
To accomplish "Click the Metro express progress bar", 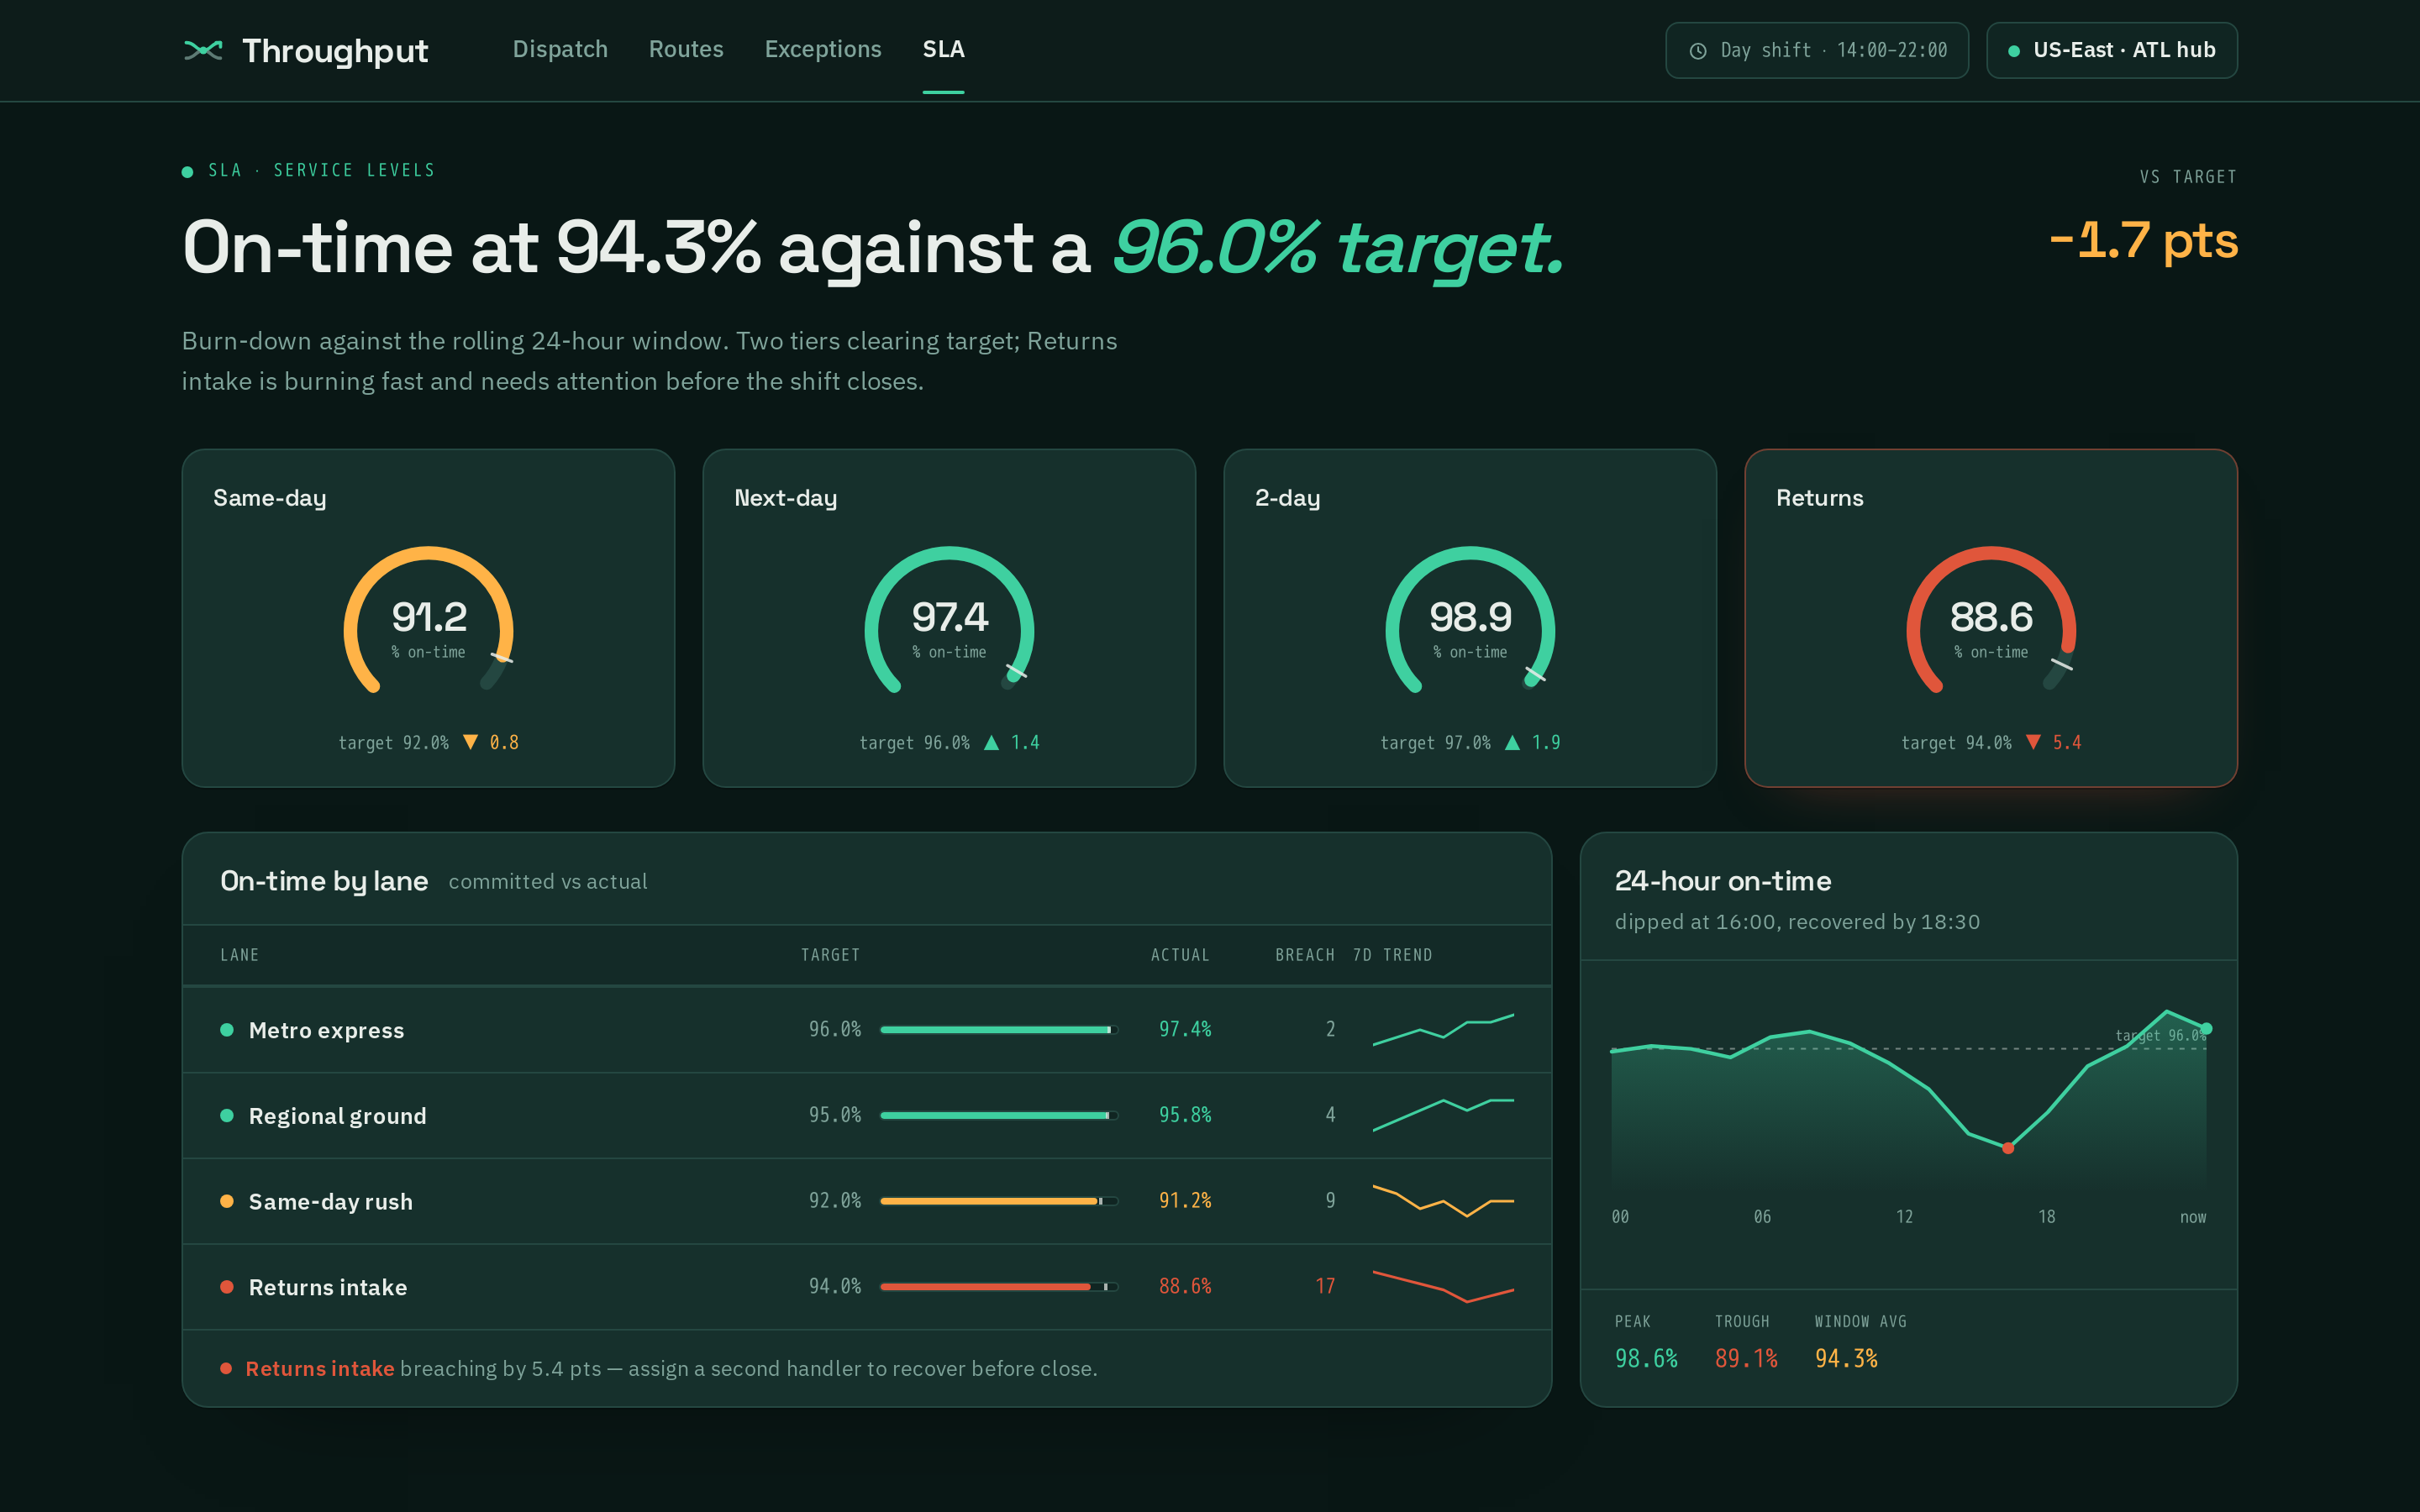I will (x=999, y=1029).
